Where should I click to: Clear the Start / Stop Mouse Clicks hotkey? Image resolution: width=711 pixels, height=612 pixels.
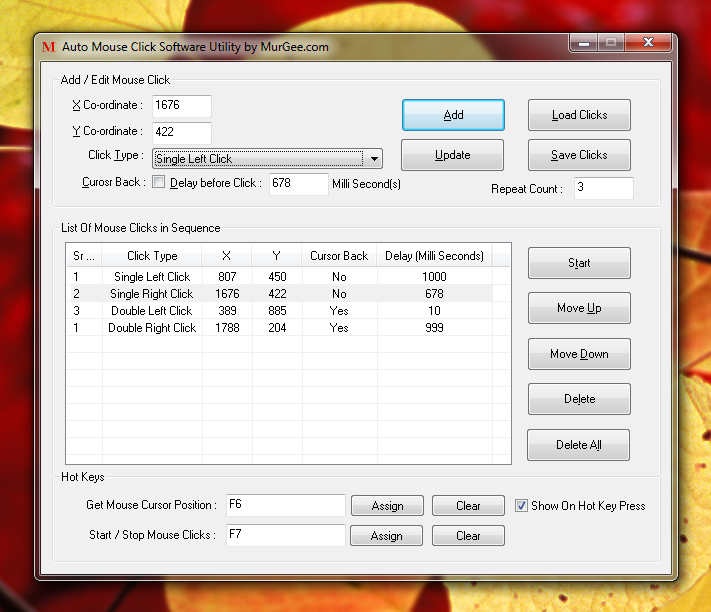click(468, 536)
